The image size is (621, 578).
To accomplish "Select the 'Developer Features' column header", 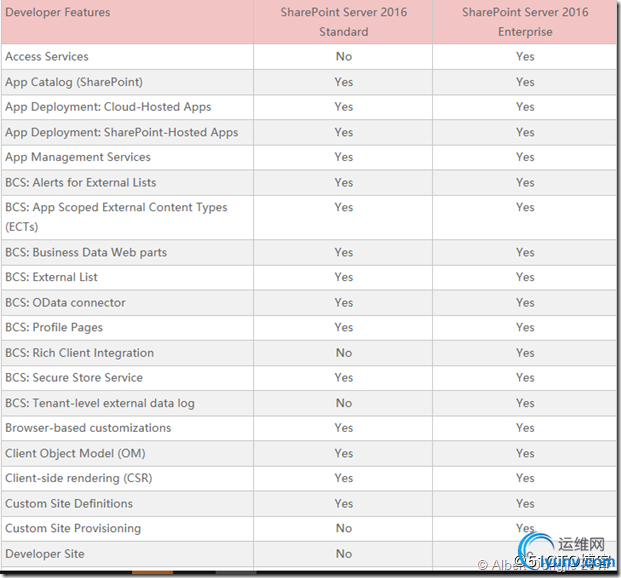I will 58,12.
